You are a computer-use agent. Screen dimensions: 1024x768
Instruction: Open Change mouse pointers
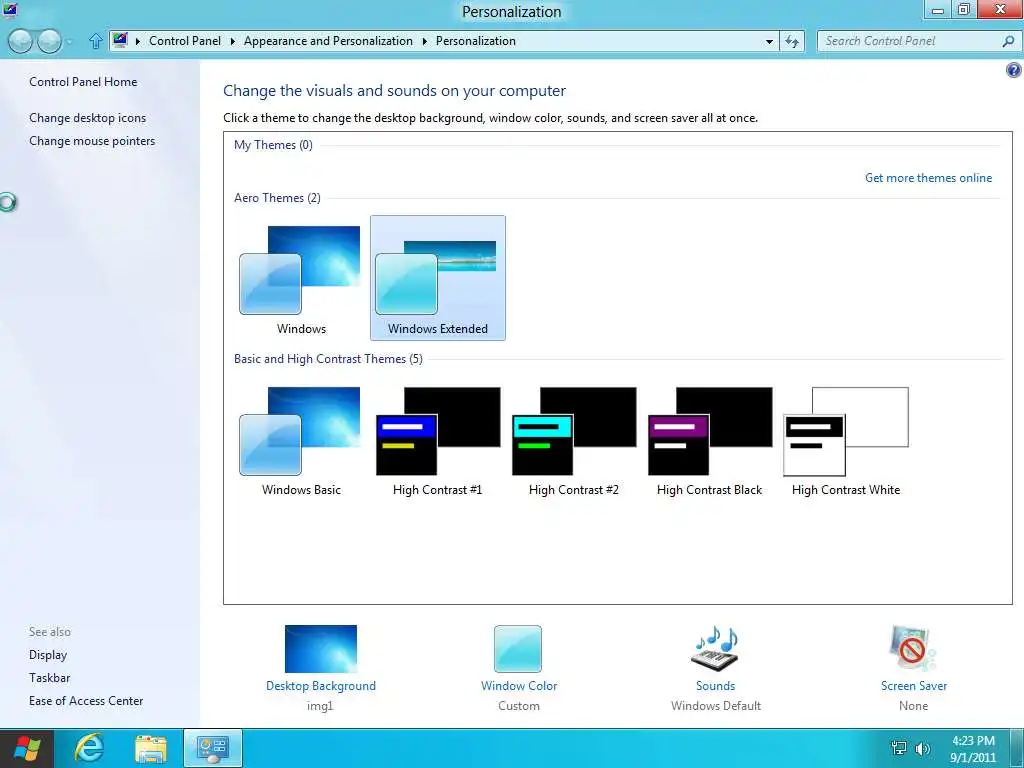coord(92,141)
